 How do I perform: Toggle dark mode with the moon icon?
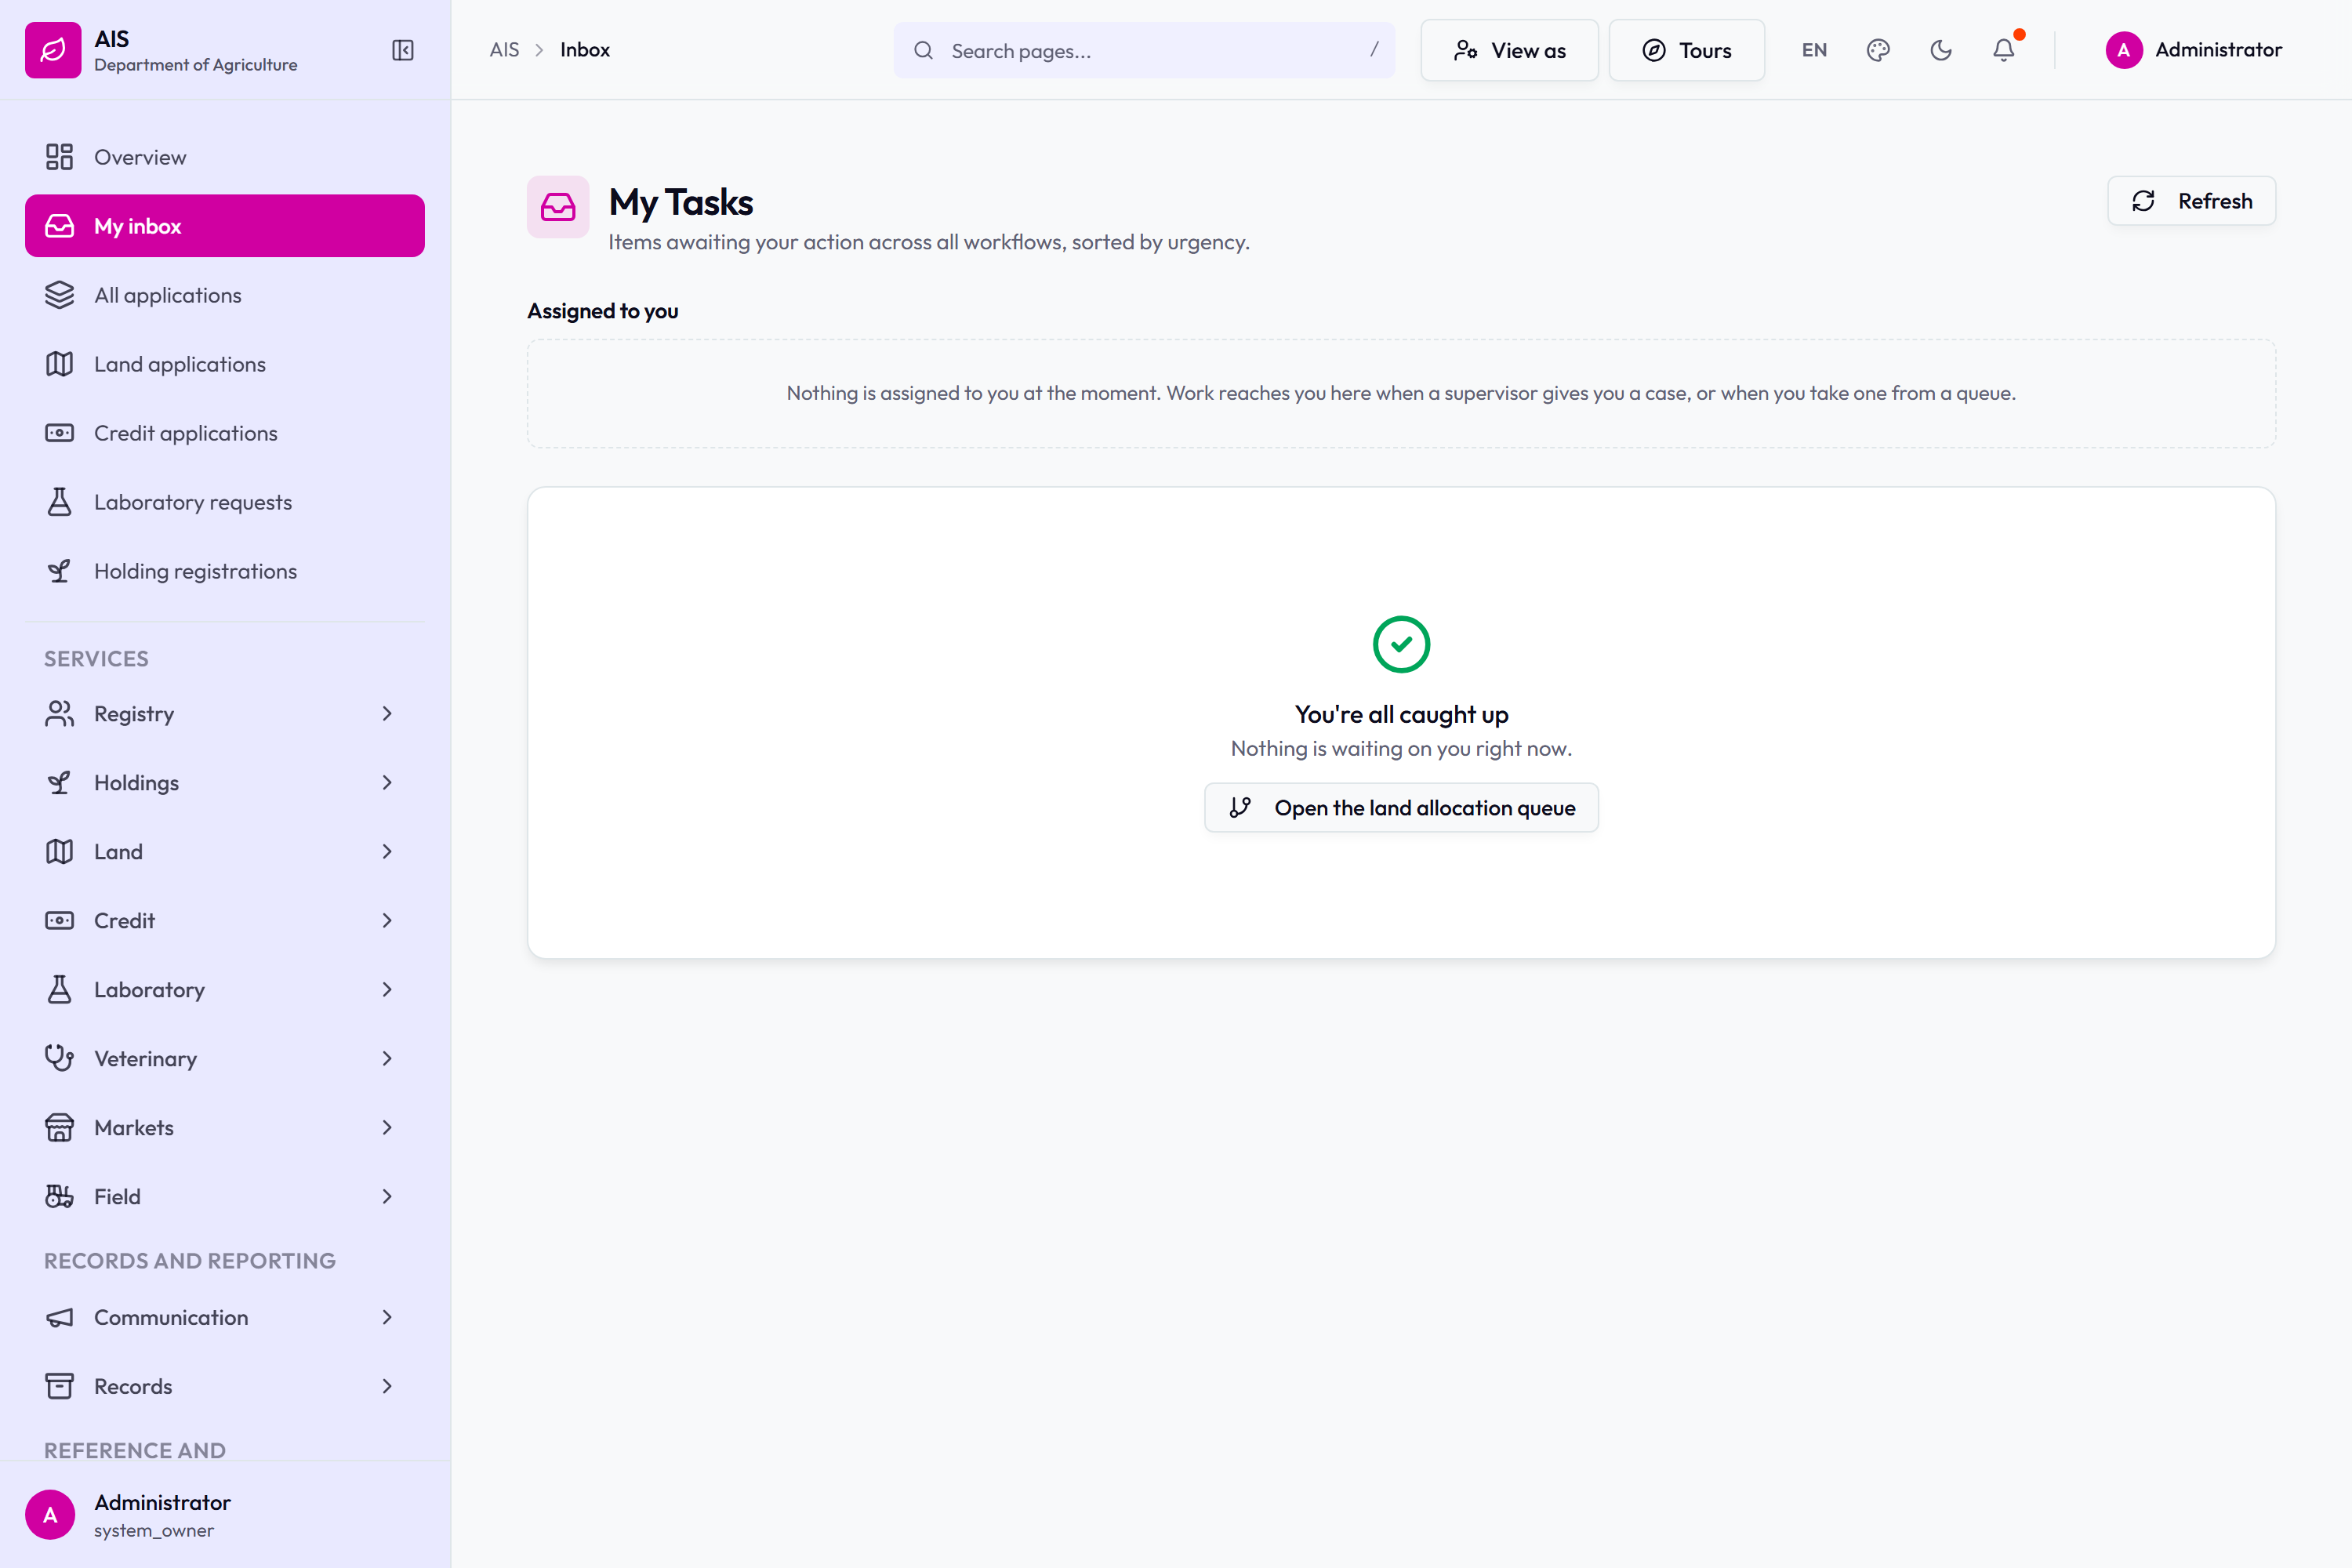point(1941,50)
